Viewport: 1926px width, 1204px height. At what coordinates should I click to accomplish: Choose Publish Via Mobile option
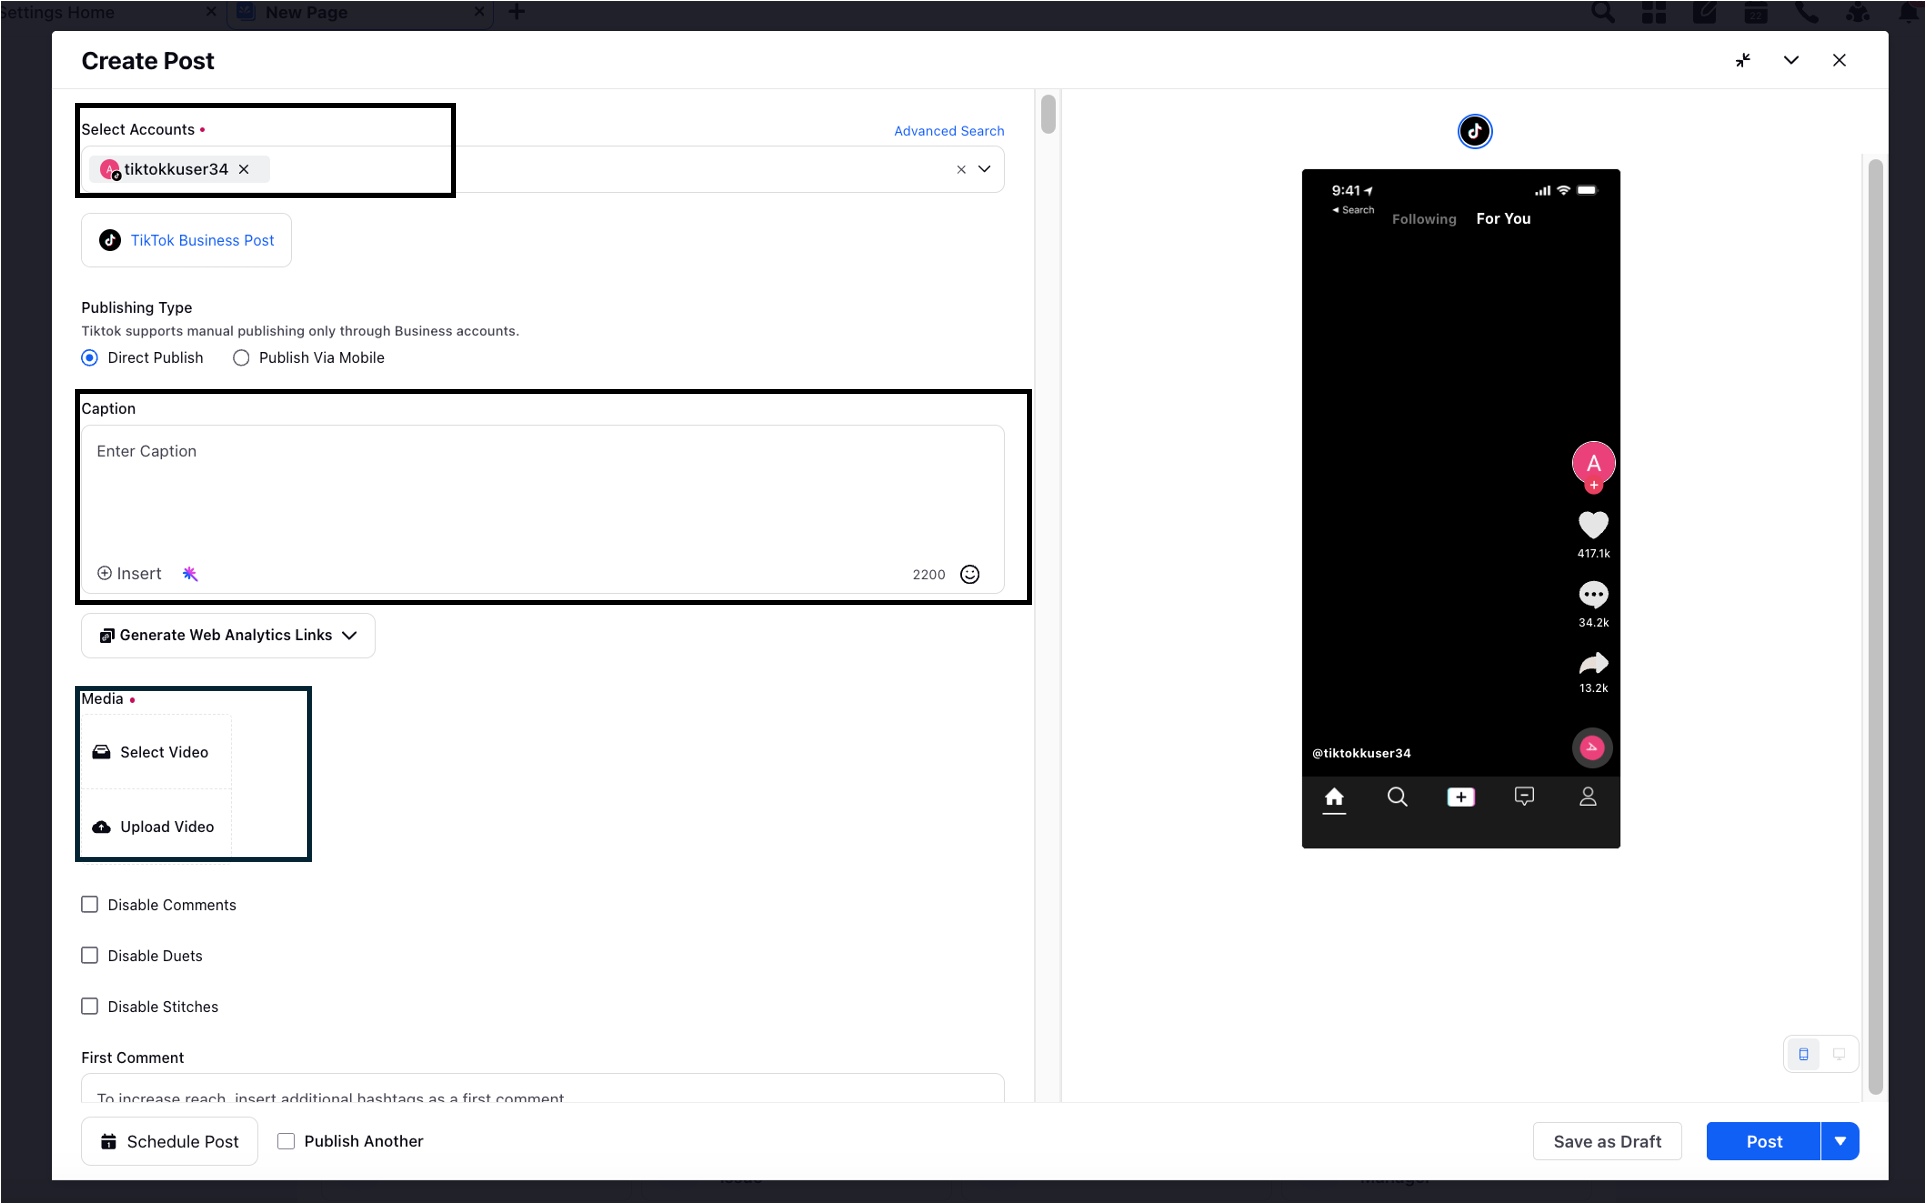coord(241,358)
